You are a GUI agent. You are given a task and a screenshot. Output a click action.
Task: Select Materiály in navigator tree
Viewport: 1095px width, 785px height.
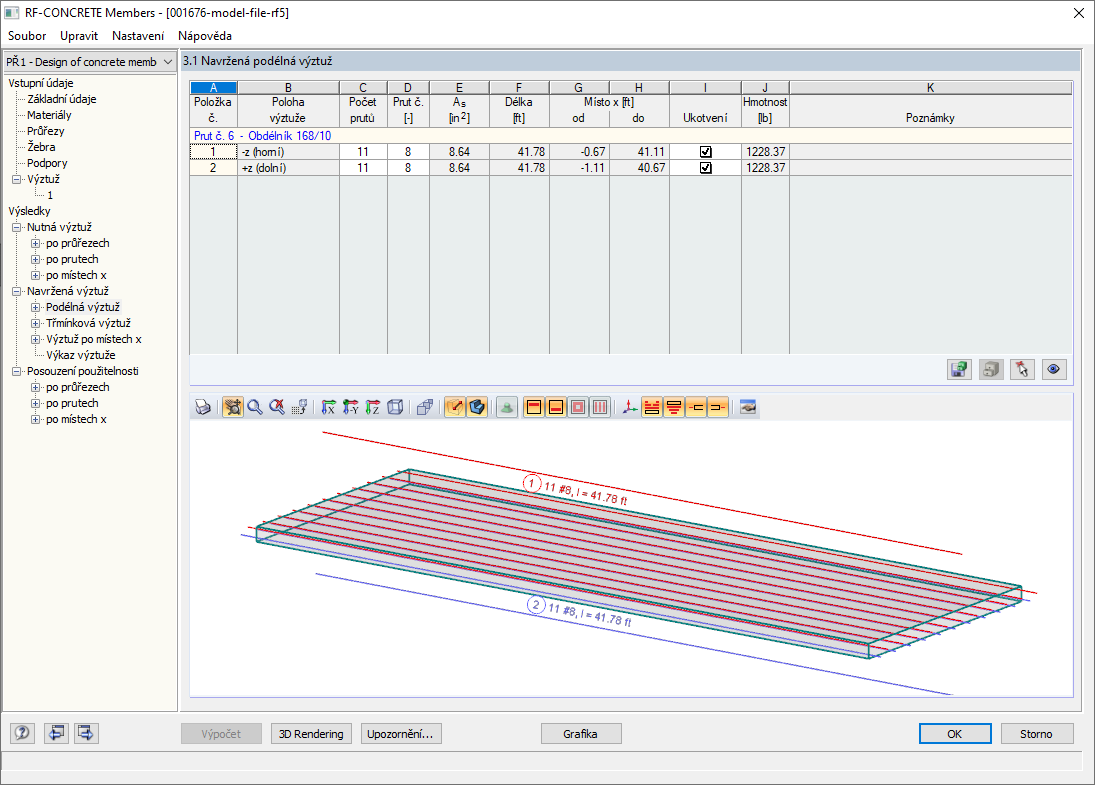click(x=49, y=115)
